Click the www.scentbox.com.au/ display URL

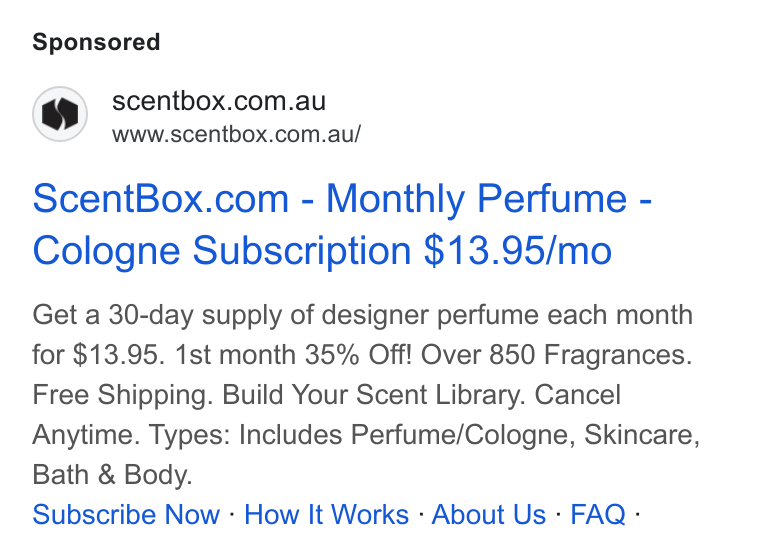point(237,134)
